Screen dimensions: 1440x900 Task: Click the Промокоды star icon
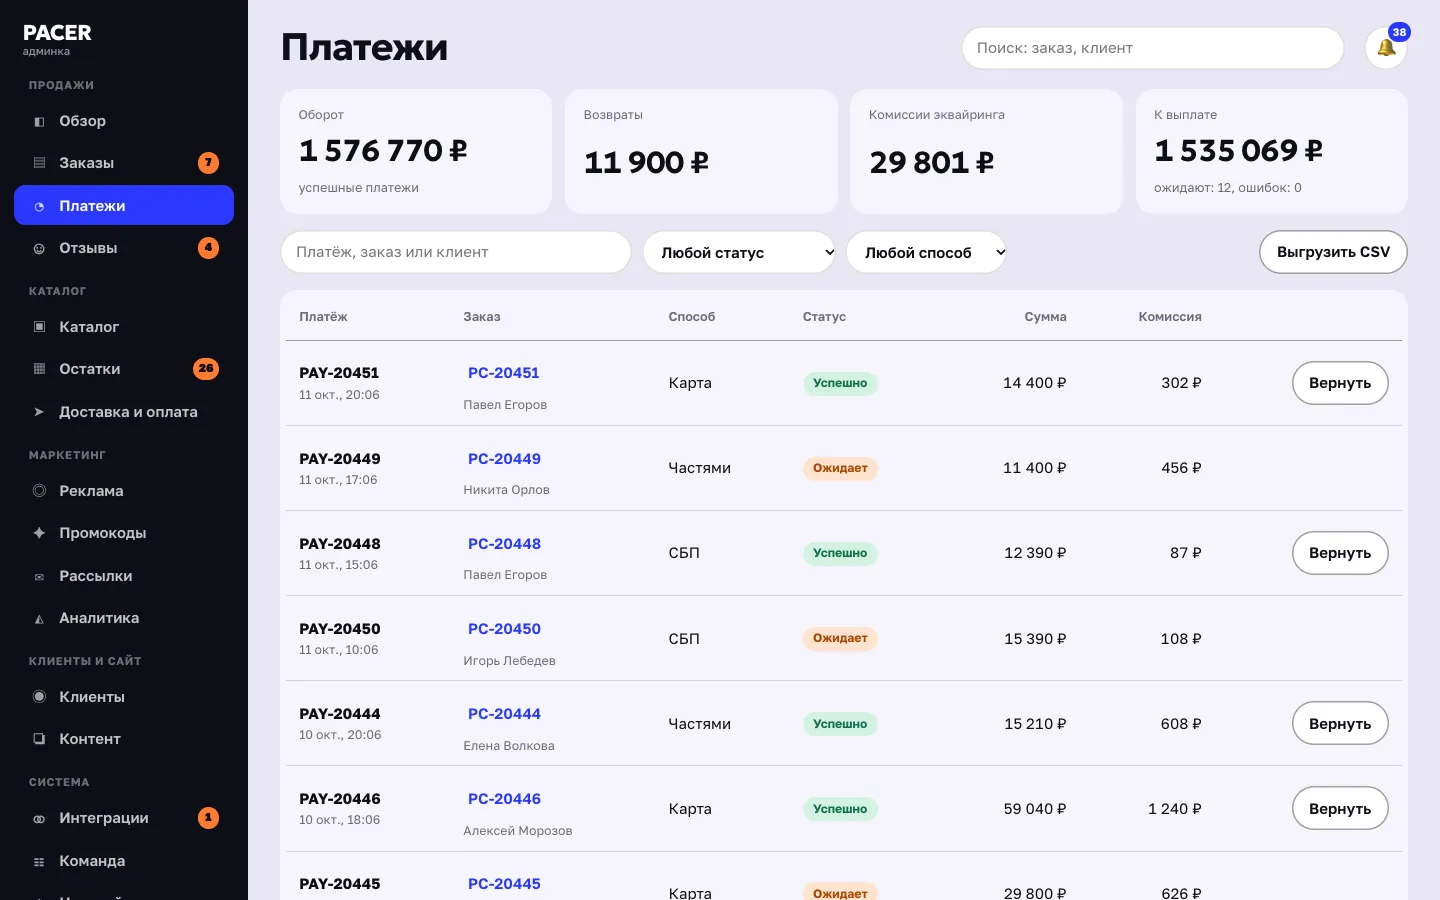tap(39, 533)
